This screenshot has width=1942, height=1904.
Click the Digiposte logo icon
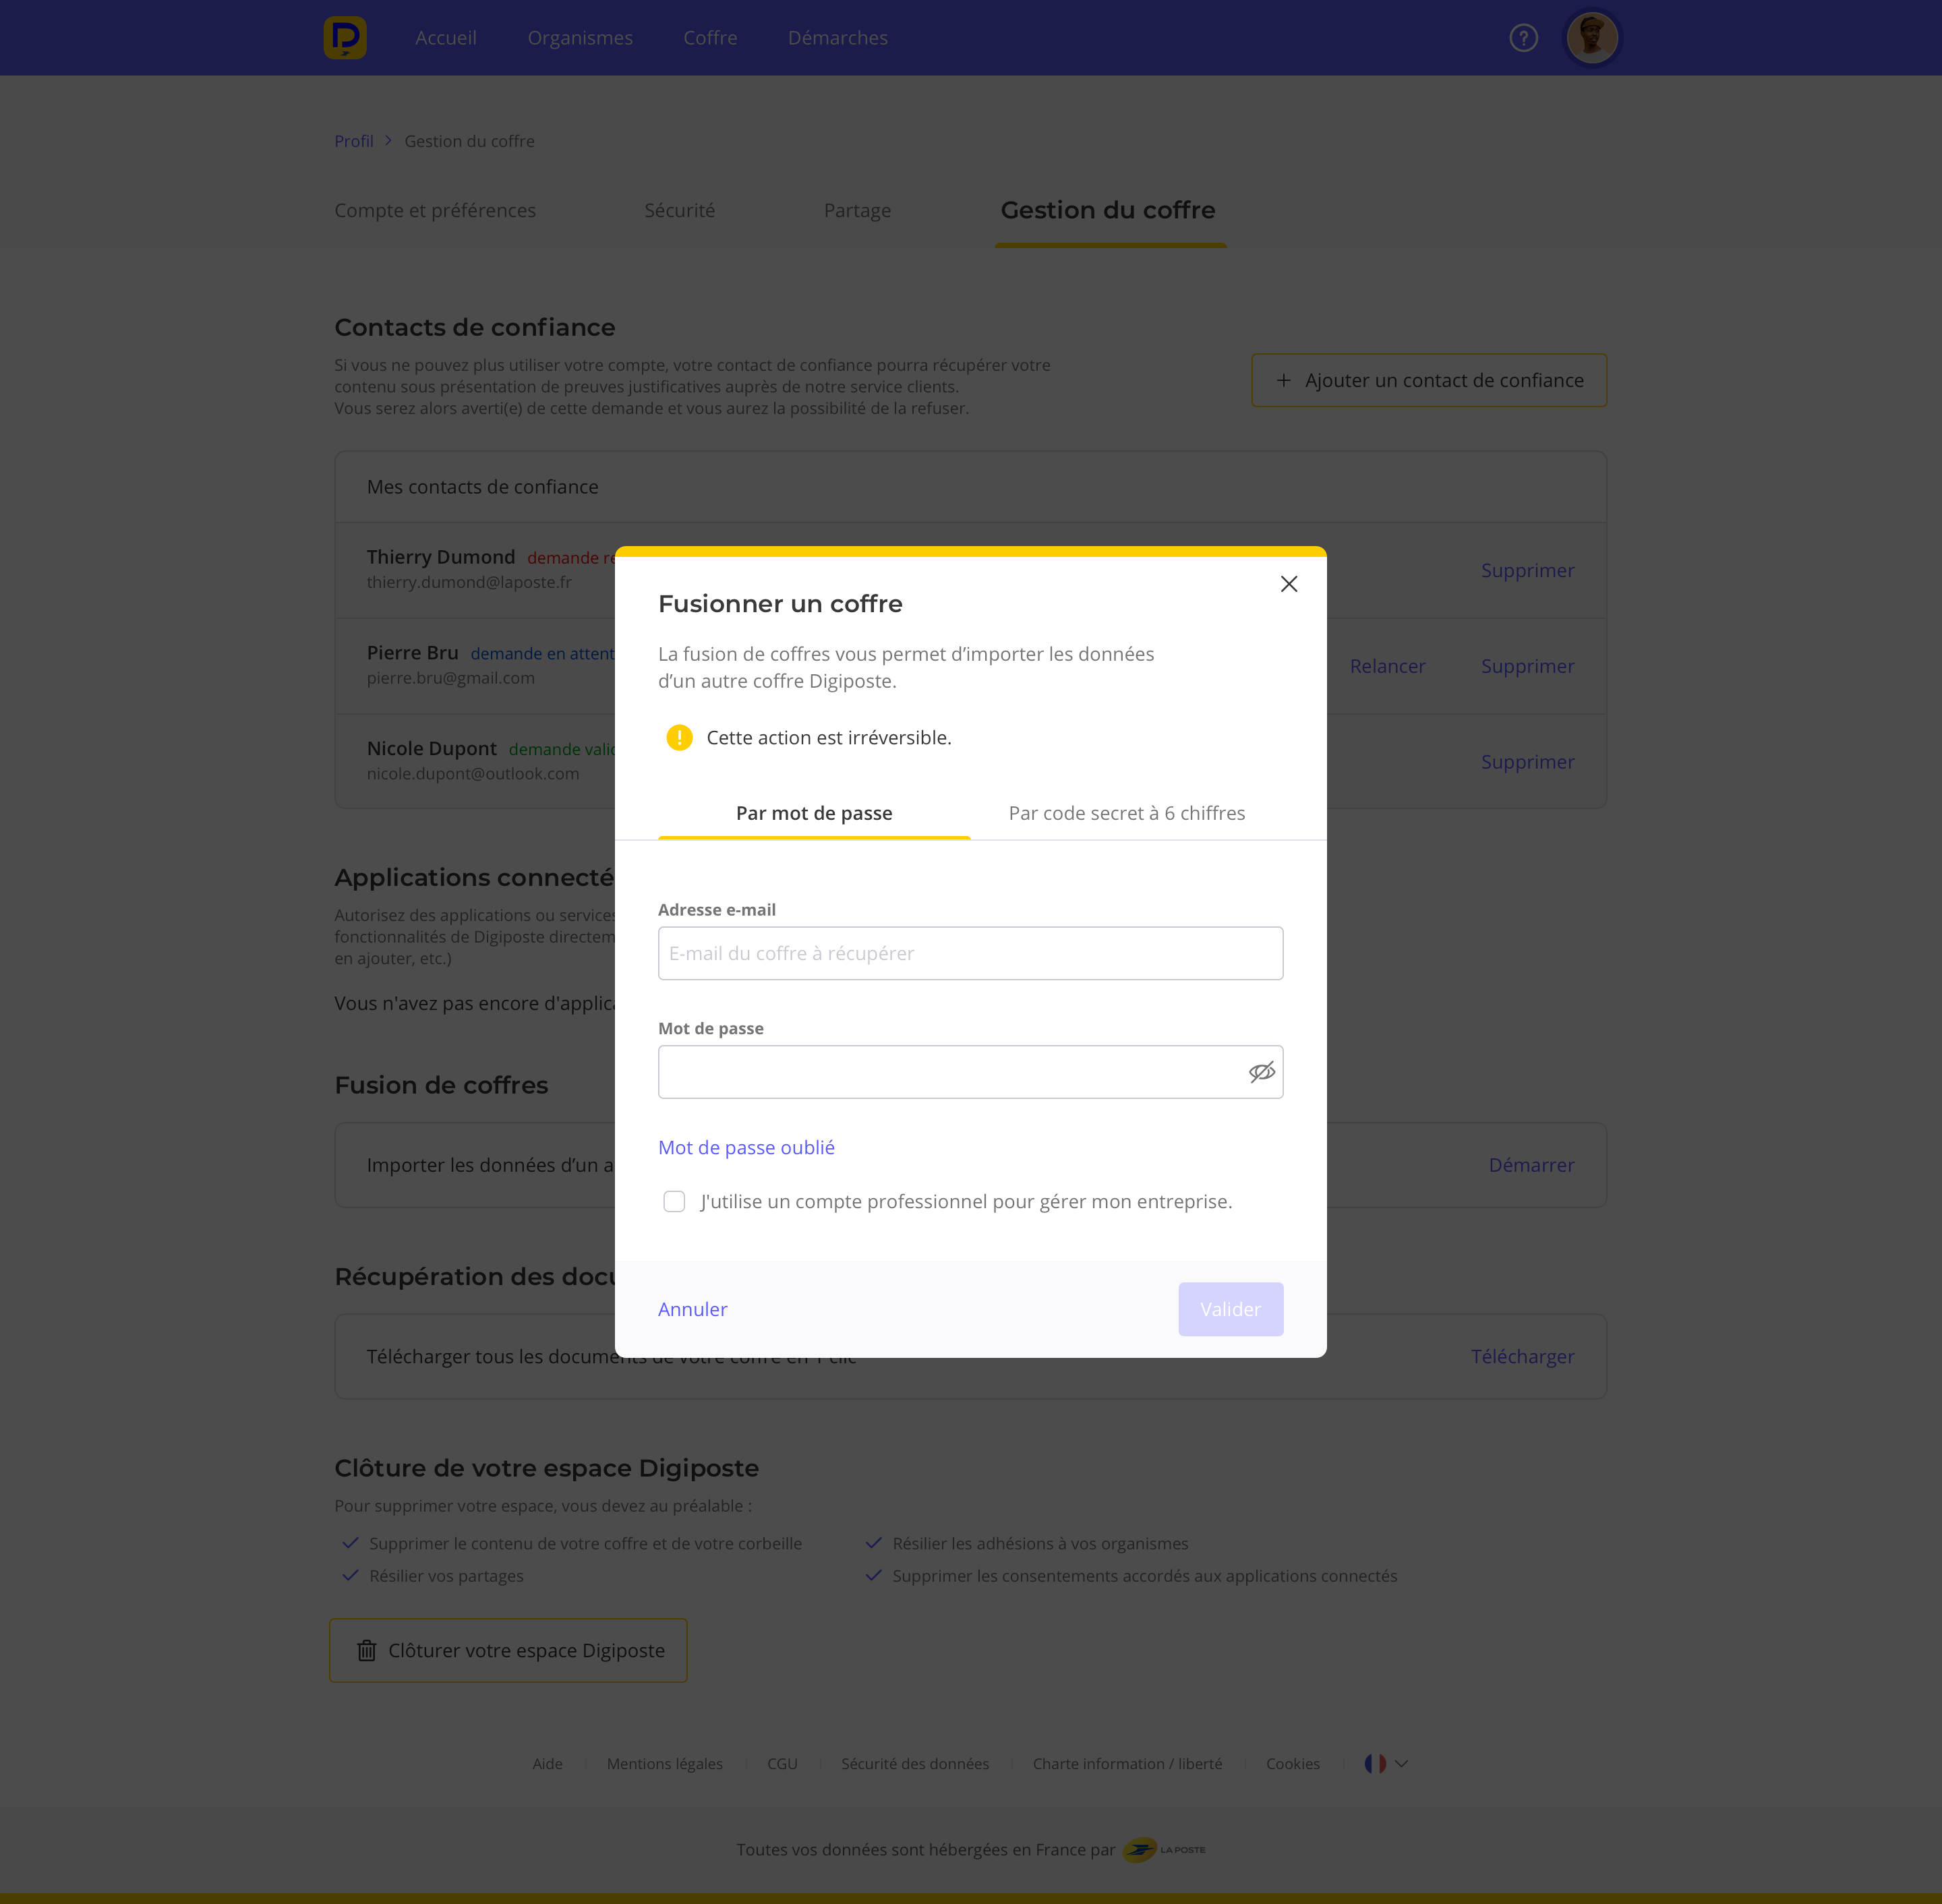345,38
